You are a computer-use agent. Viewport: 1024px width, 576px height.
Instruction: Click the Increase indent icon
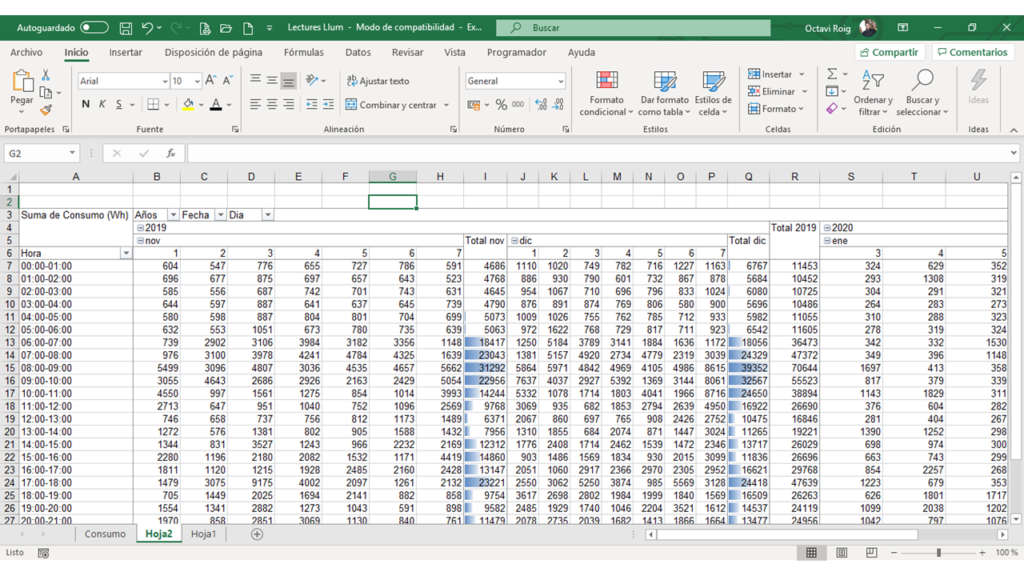click(328, 104)
